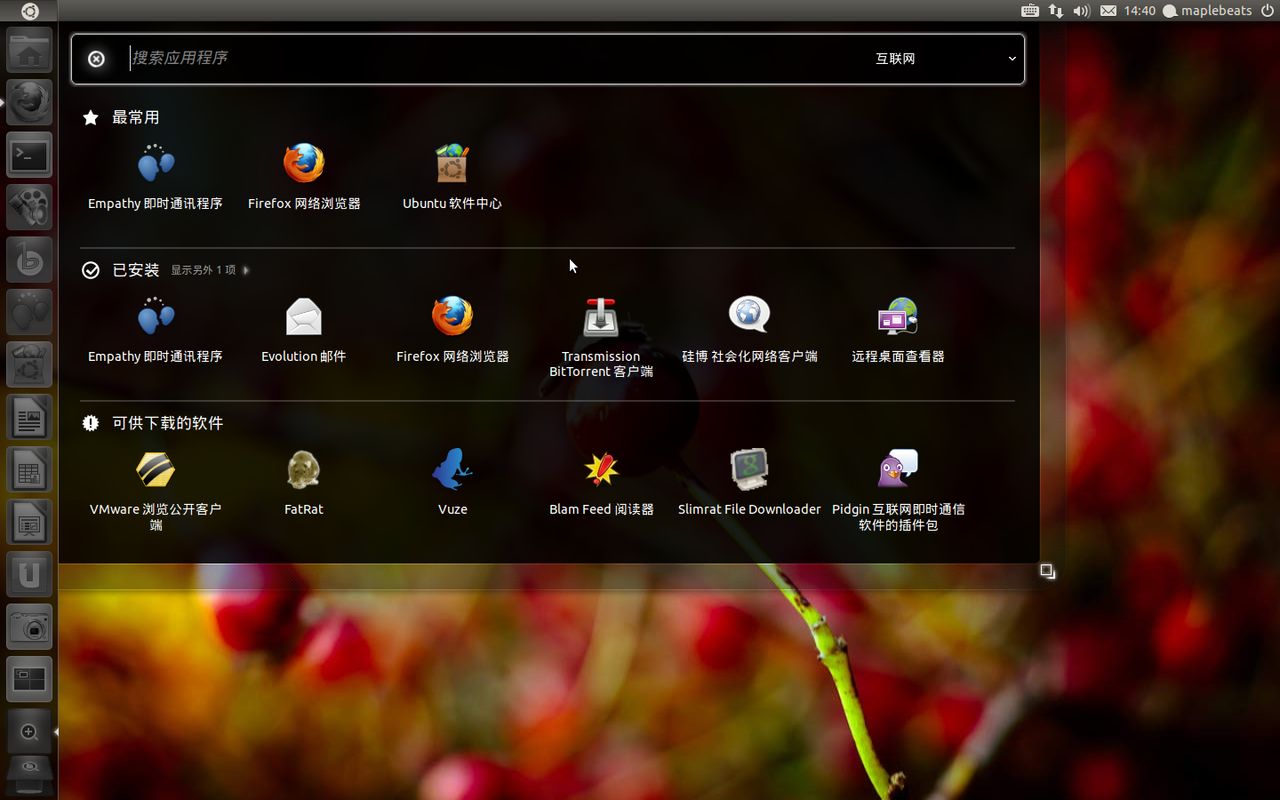Open the sound volume menu
Image resolution: width=1280 pixels, height=800 pixels.
(x=1081, y=11)
